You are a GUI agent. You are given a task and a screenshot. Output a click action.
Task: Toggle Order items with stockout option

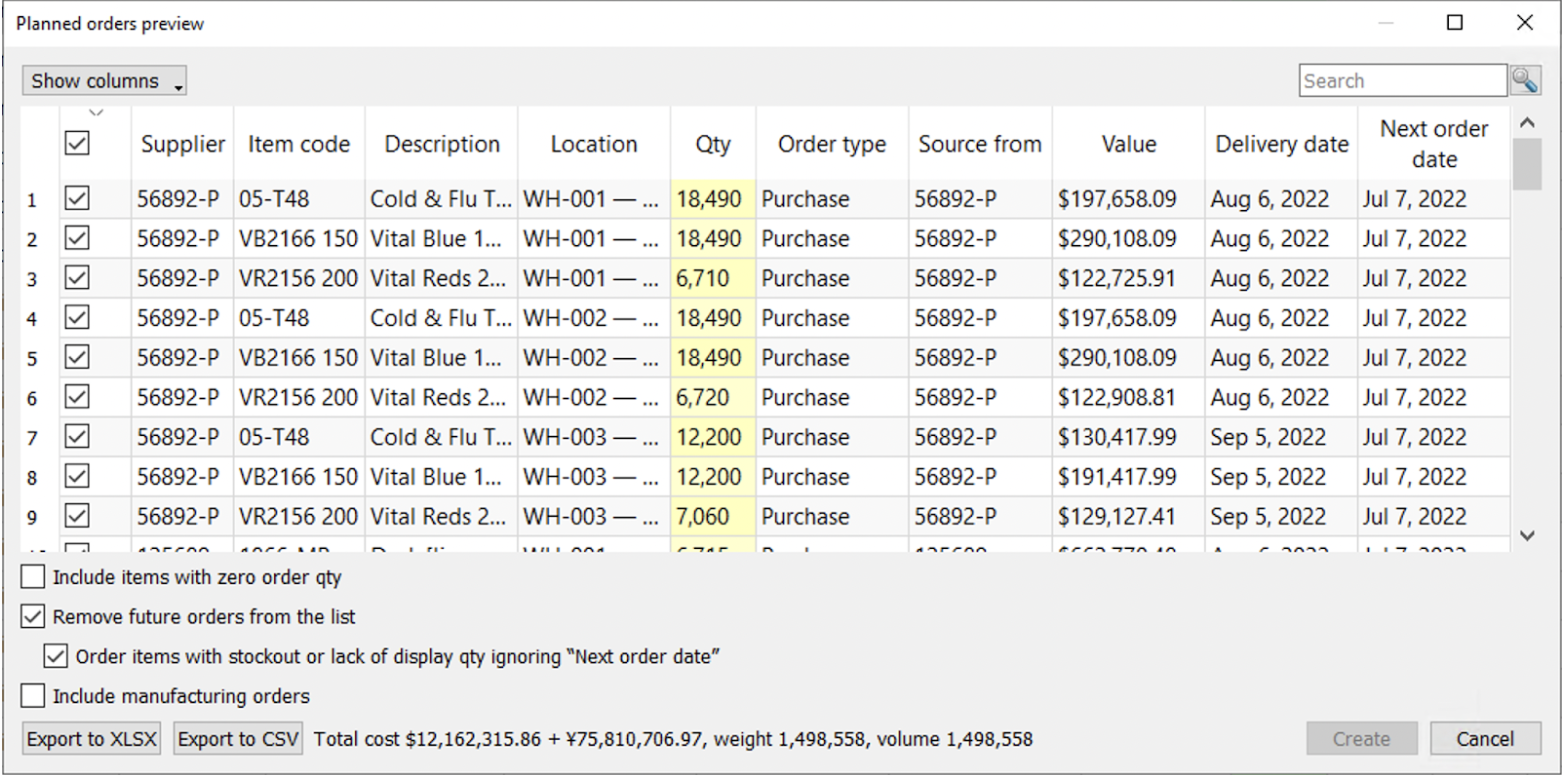point(56,657)
